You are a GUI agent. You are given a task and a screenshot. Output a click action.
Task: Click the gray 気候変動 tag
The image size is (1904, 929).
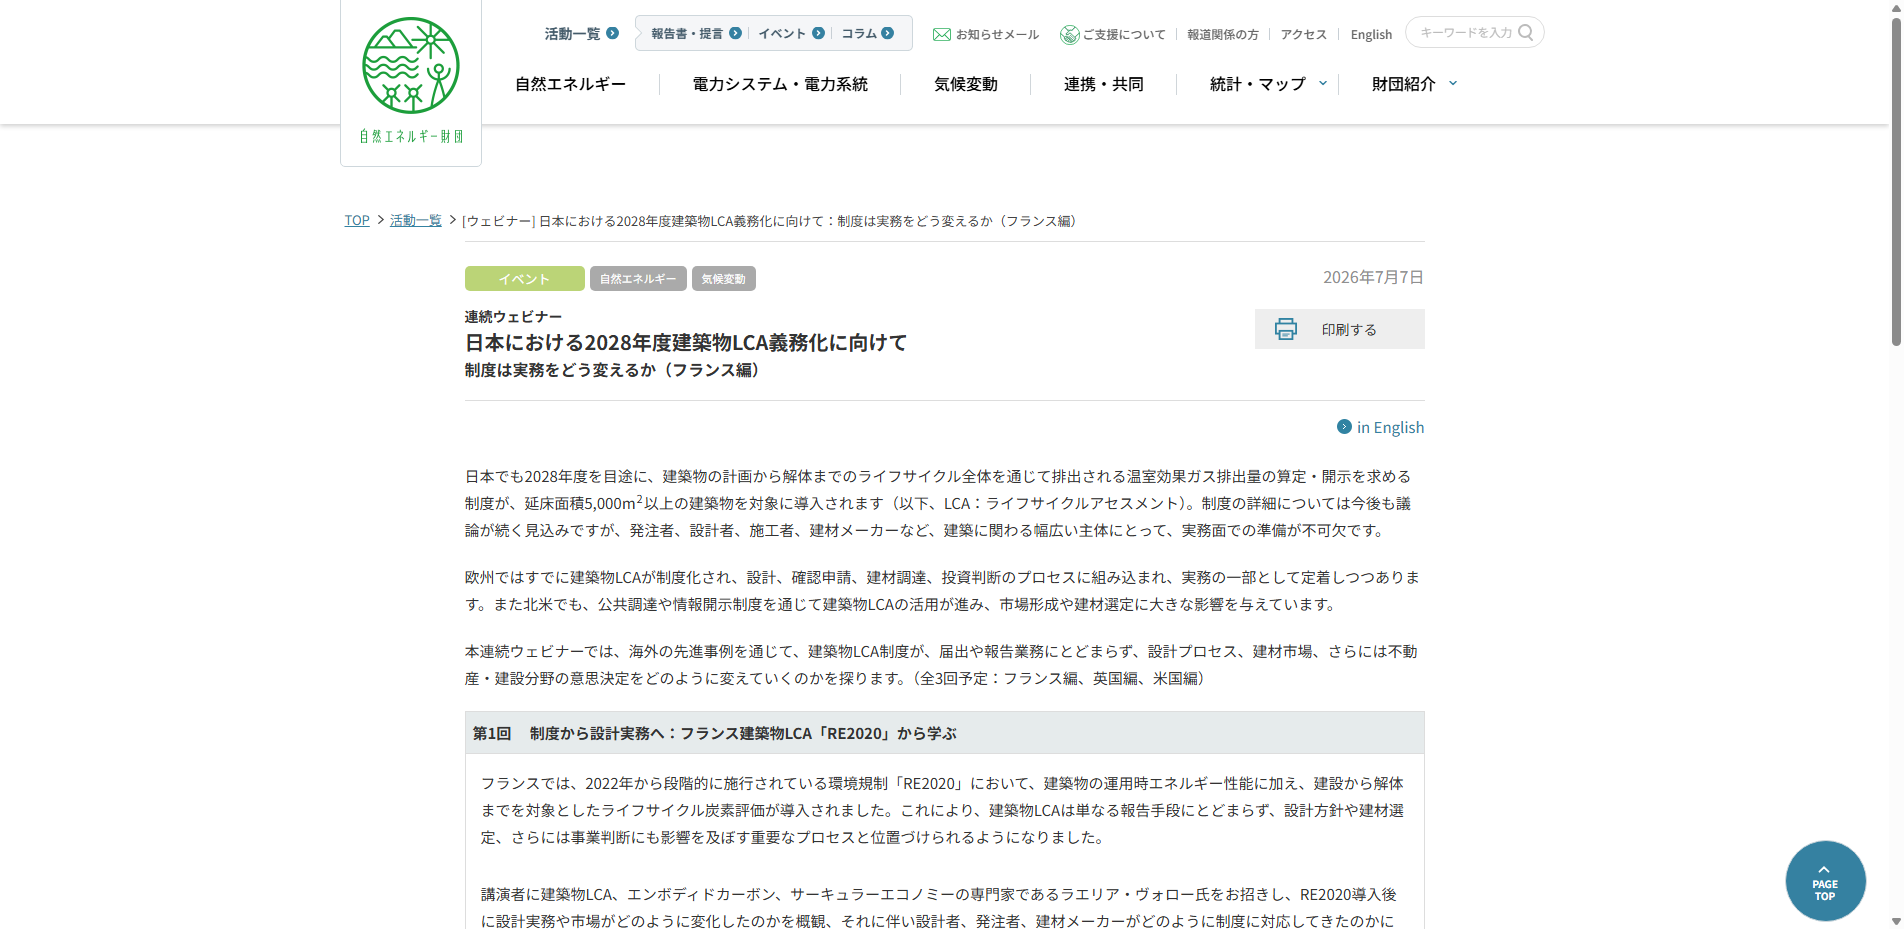[x=724, y=279]
